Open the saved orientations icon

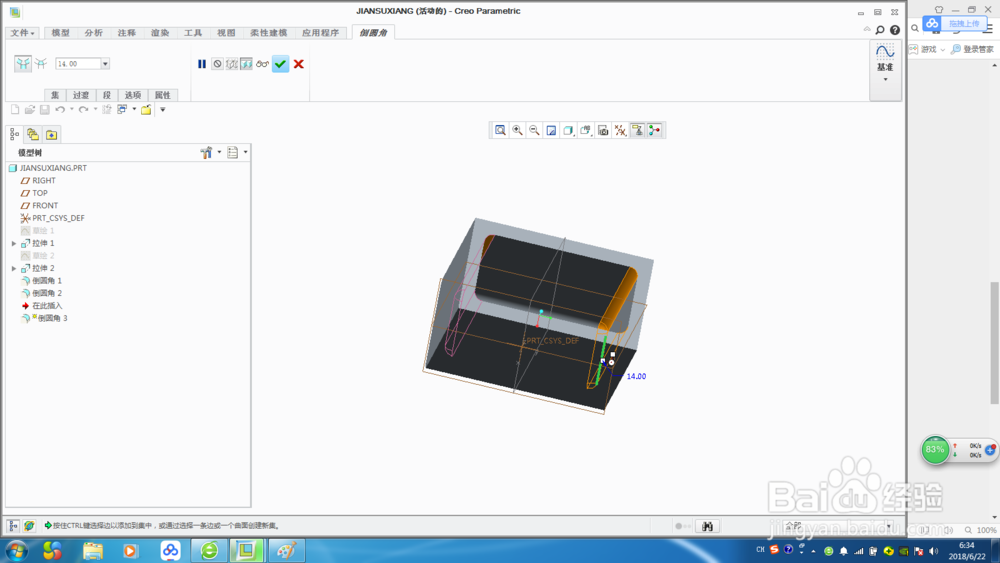[585, 130]
